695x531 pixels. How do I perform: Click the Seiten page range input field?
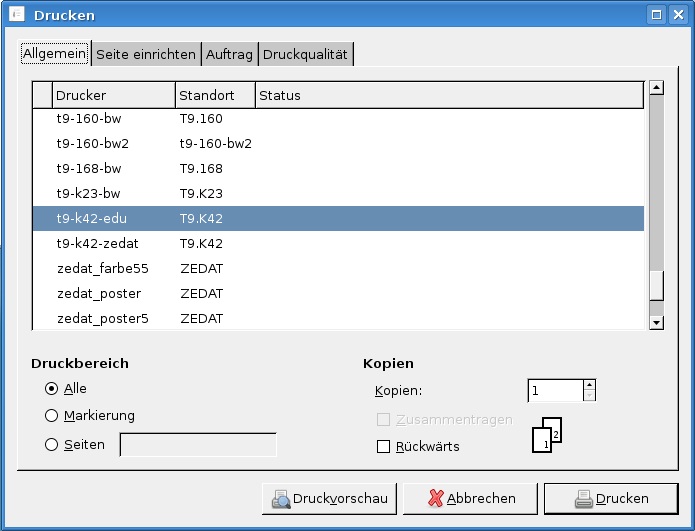point(198,445)
